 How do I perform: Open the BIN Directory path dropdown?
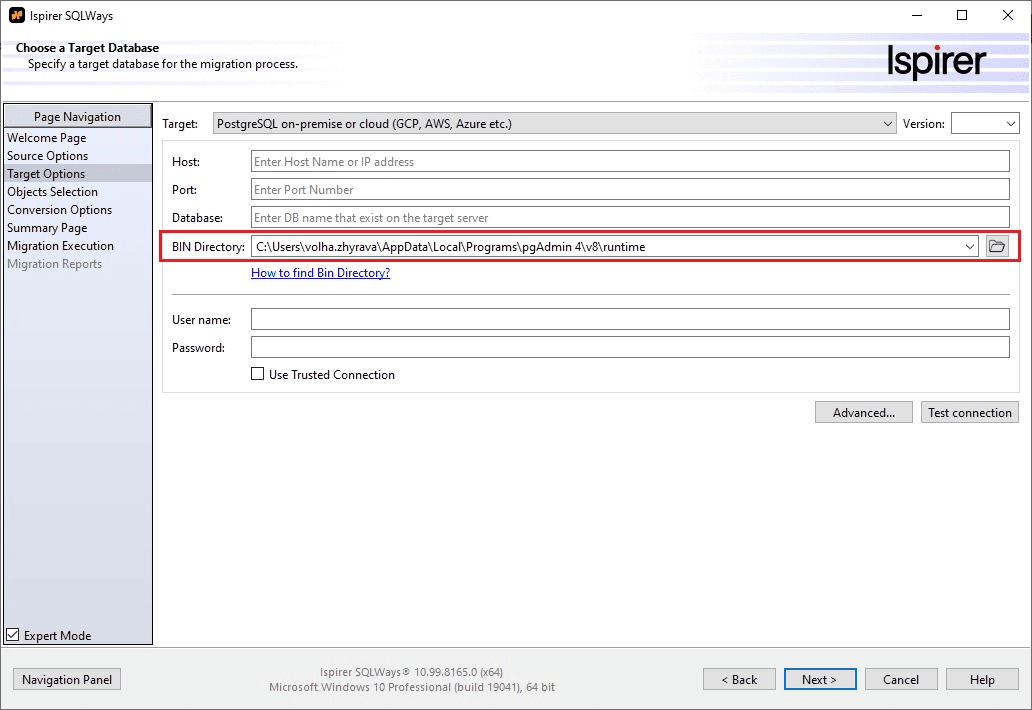pos(969,246)
